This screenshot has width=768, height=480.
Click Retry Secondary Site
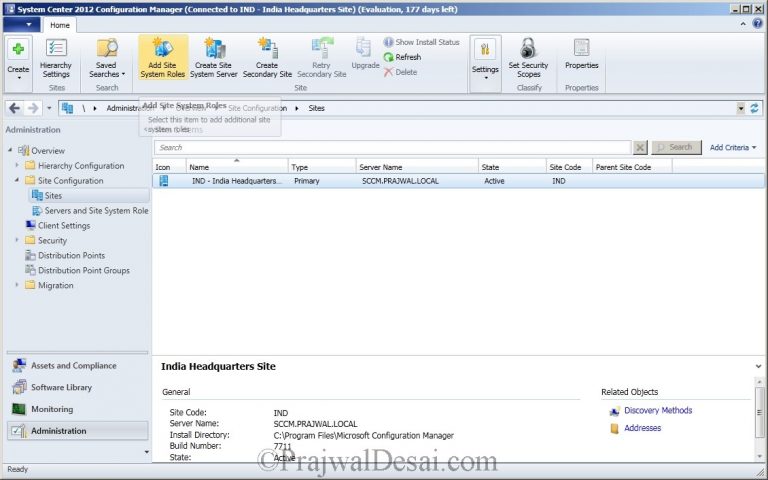[321, 59]
